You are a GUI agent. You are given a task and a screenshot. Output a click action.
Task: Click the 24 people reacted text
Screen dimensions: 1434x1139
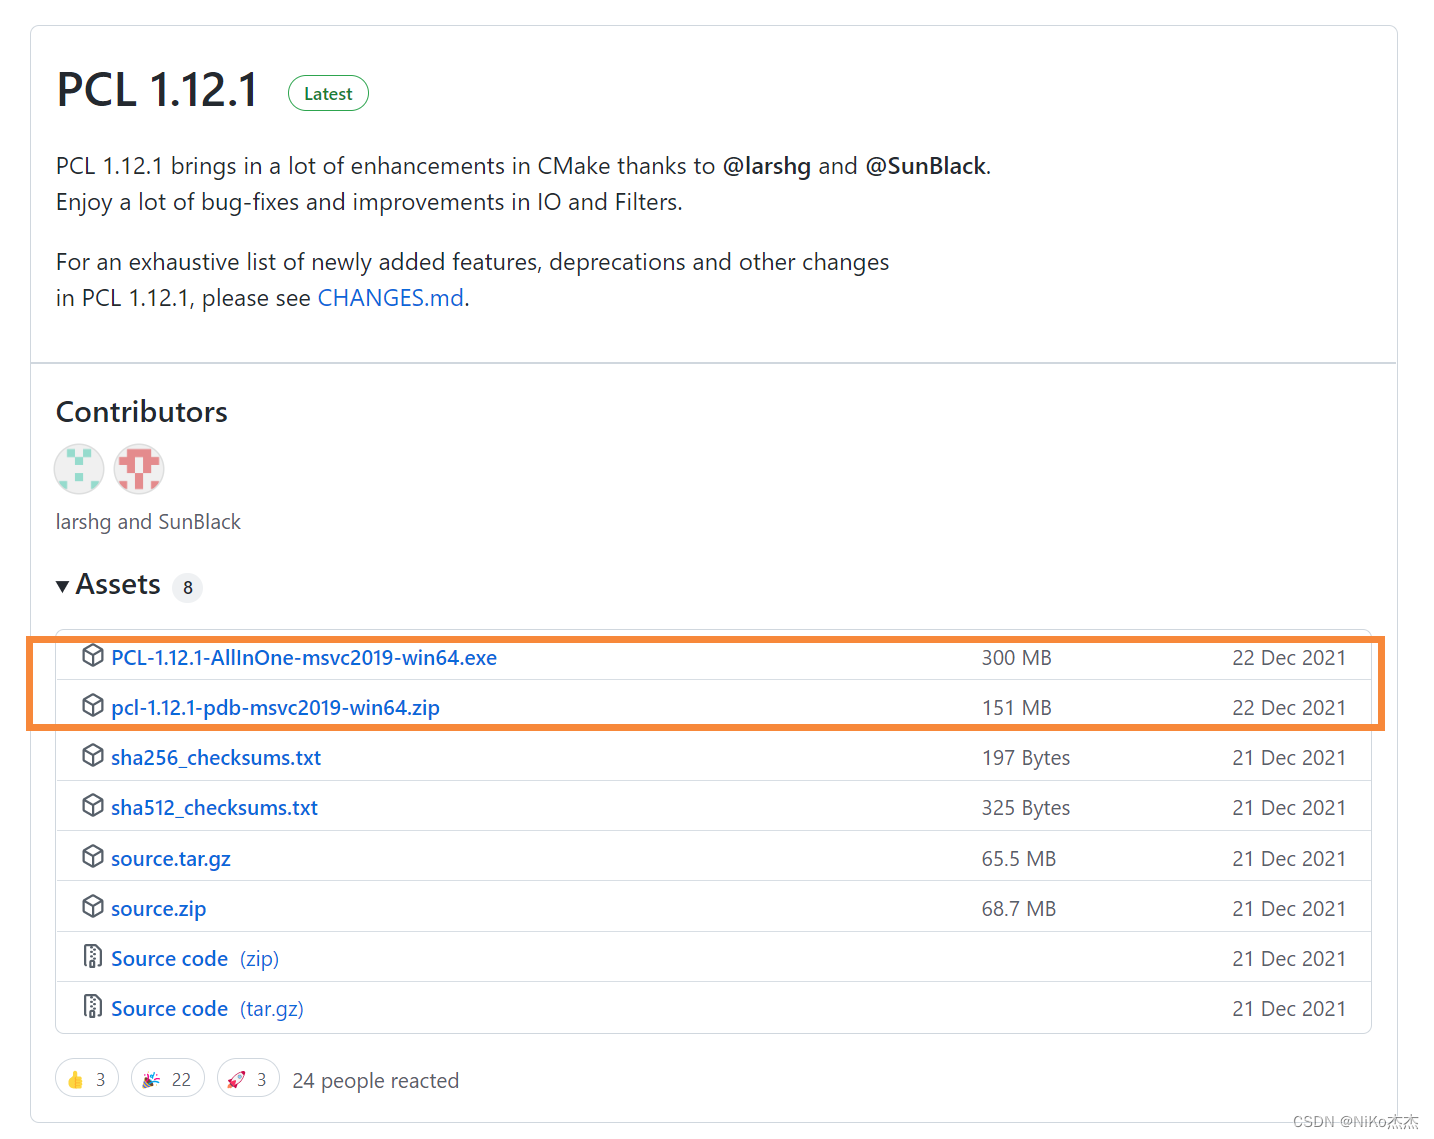tap(376, 1080)
